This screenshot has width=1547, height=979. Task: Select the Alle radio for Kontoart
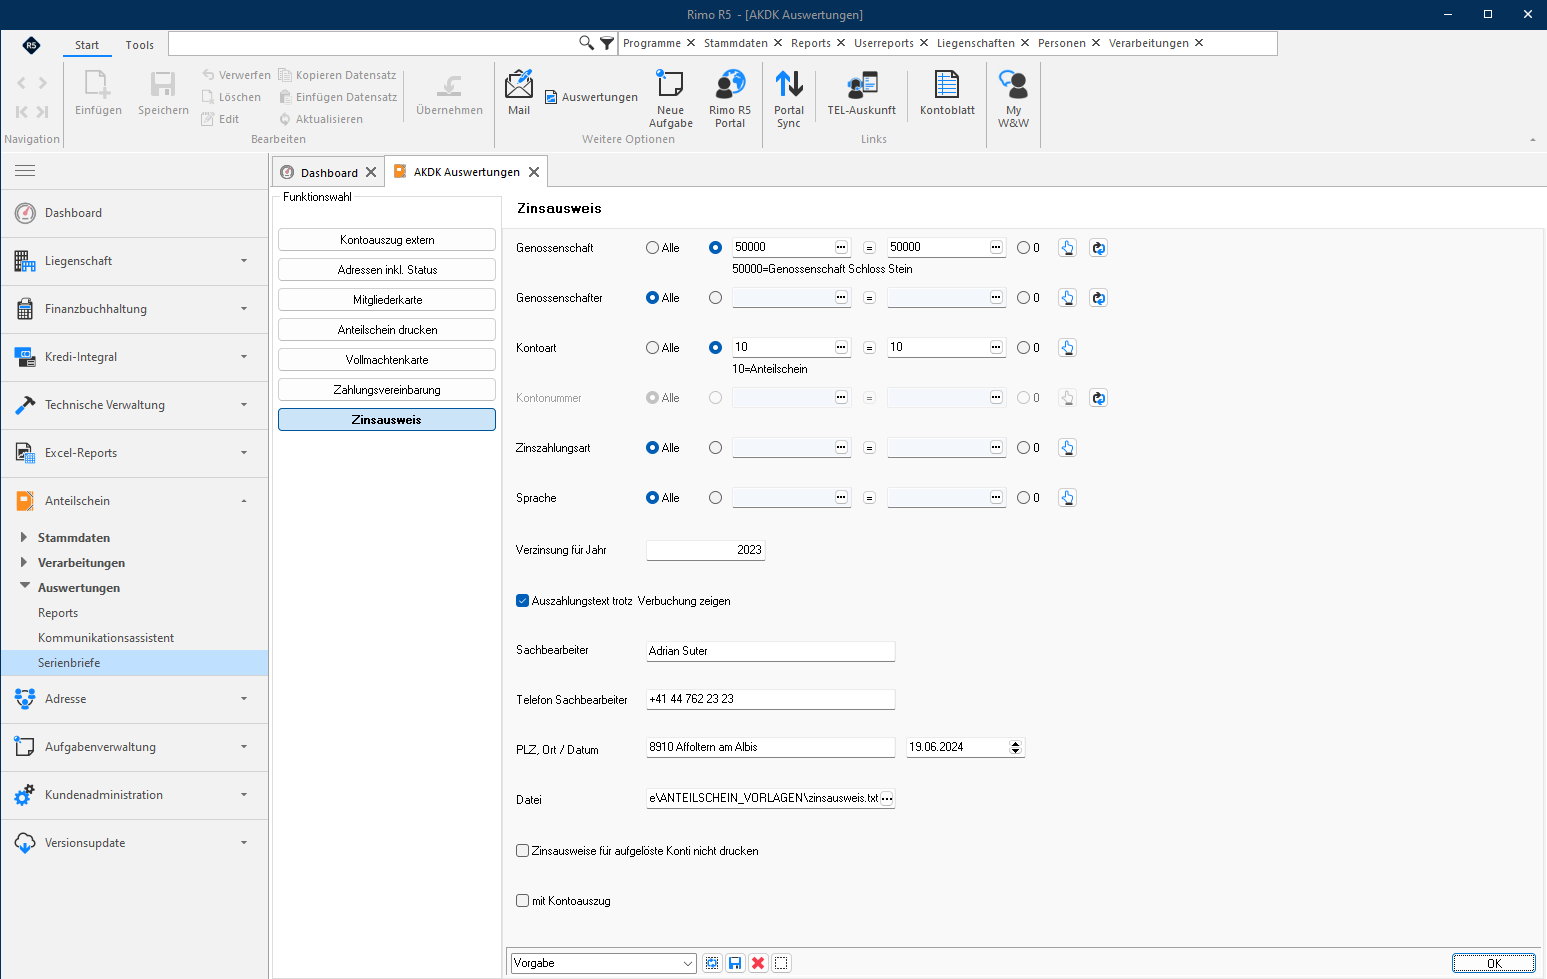pyautogui.click(x=653, y=348)
